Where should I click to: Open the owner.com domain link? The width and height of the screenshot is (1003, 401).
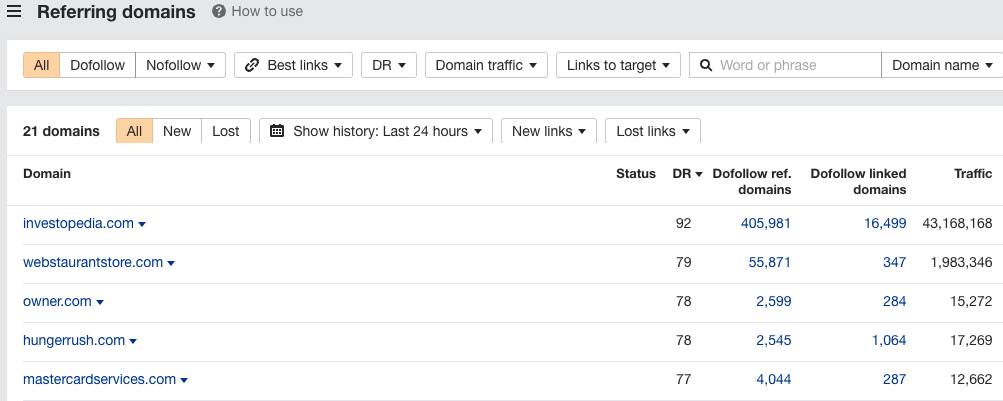(x=58, y=301)
